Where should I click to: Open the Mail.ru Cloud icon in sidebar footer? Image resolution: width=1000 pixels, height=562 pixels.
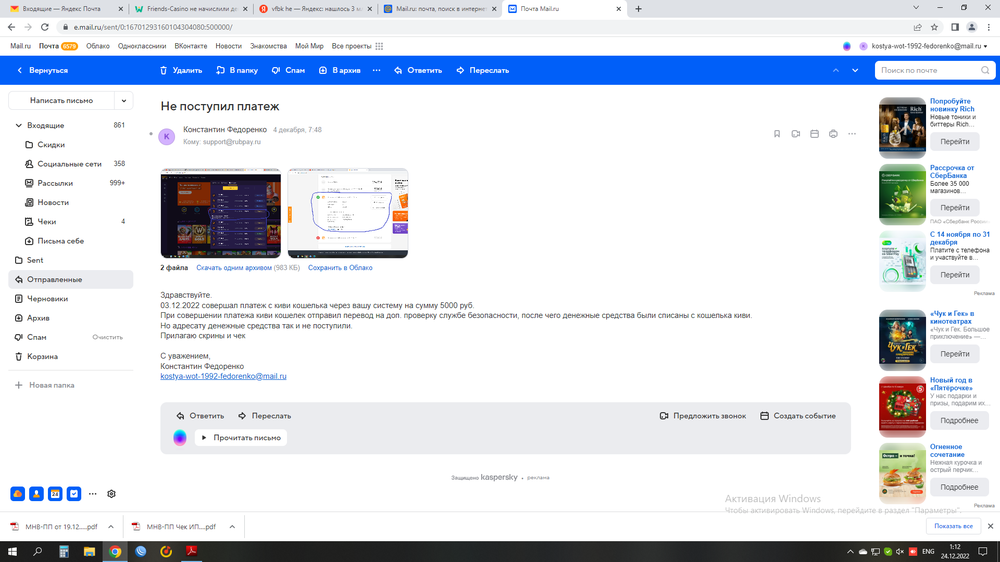pyautogui.click(x=18, y=494)
